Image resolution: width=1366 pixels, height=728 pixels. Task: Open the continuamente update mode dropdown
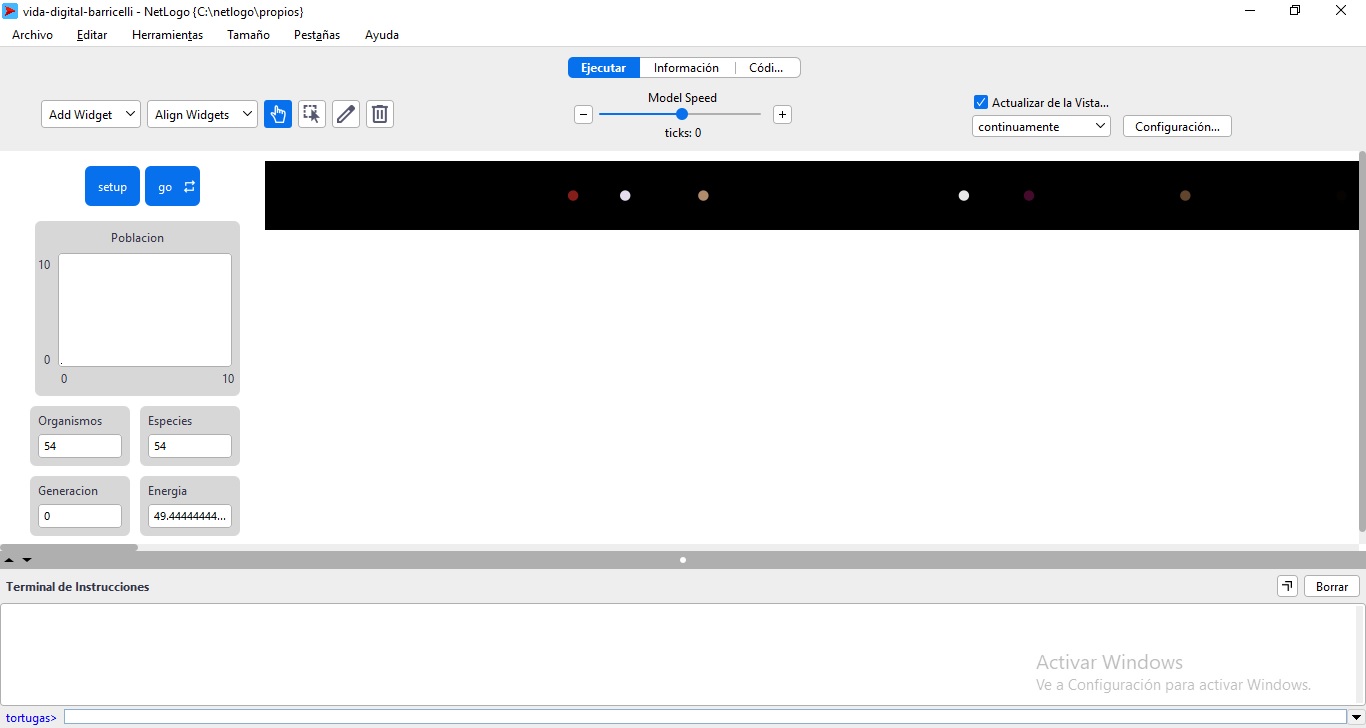click(1041, 127)
